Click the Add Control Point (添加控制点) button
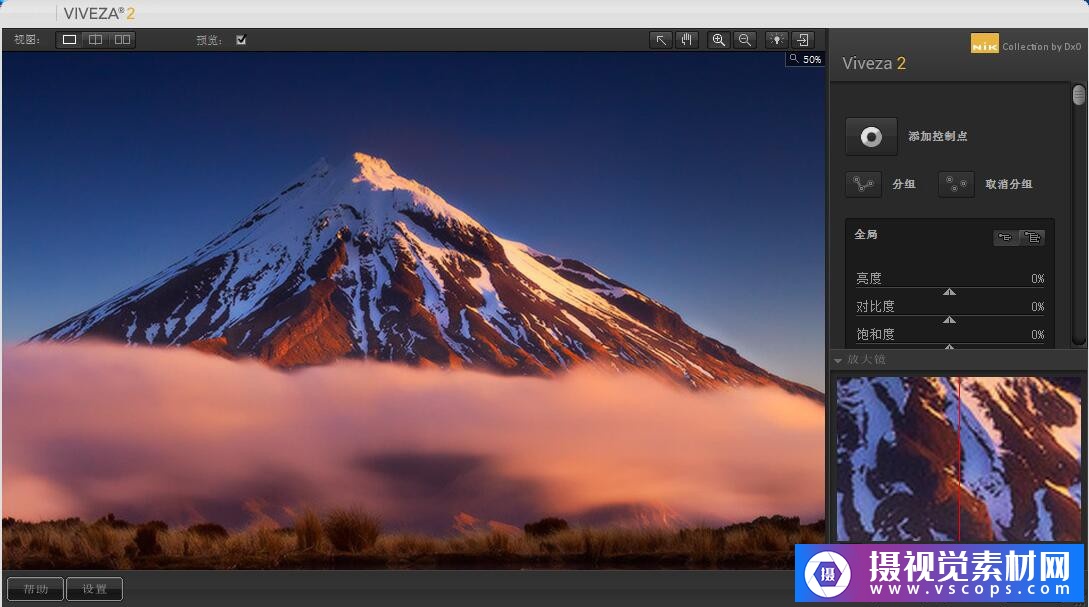 click(871, 137)
